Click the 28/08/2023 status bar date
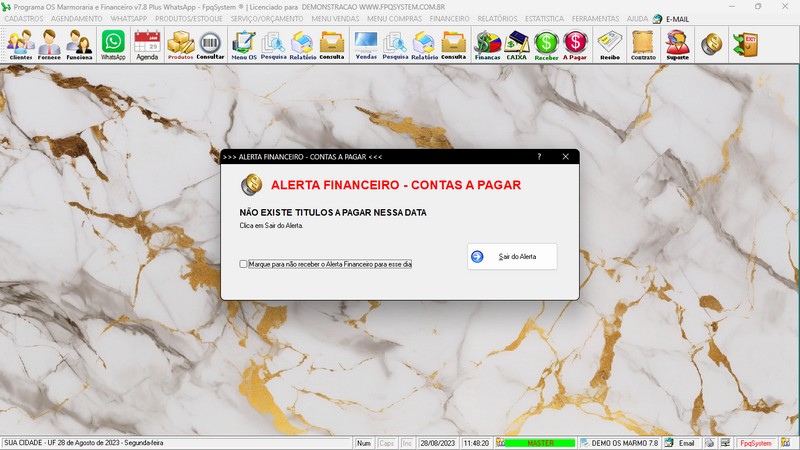The height and width of the screenshot is (450, 800). point(437,443)
